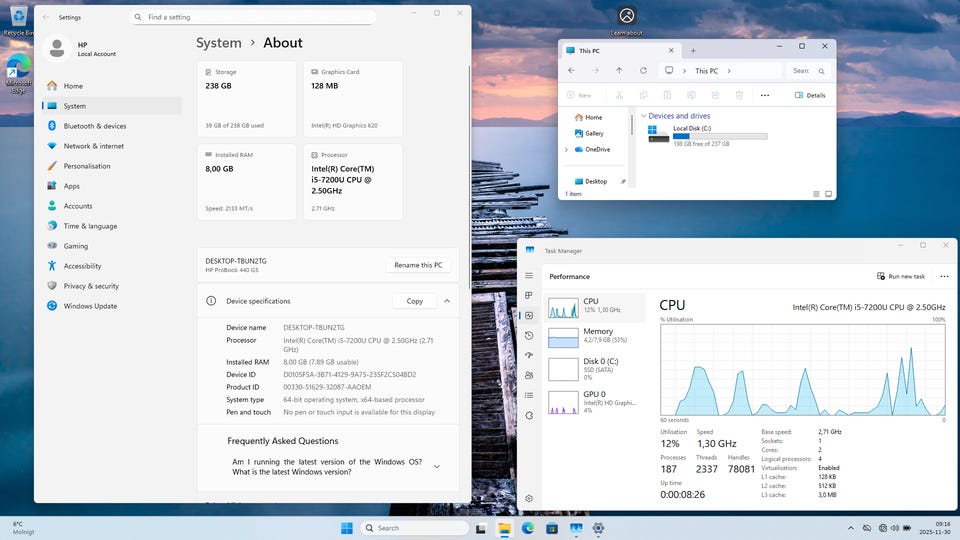The height and width of the screenshot is (540, 960).
Task: Collapse the Device specifications section
Action: point(446,301)
